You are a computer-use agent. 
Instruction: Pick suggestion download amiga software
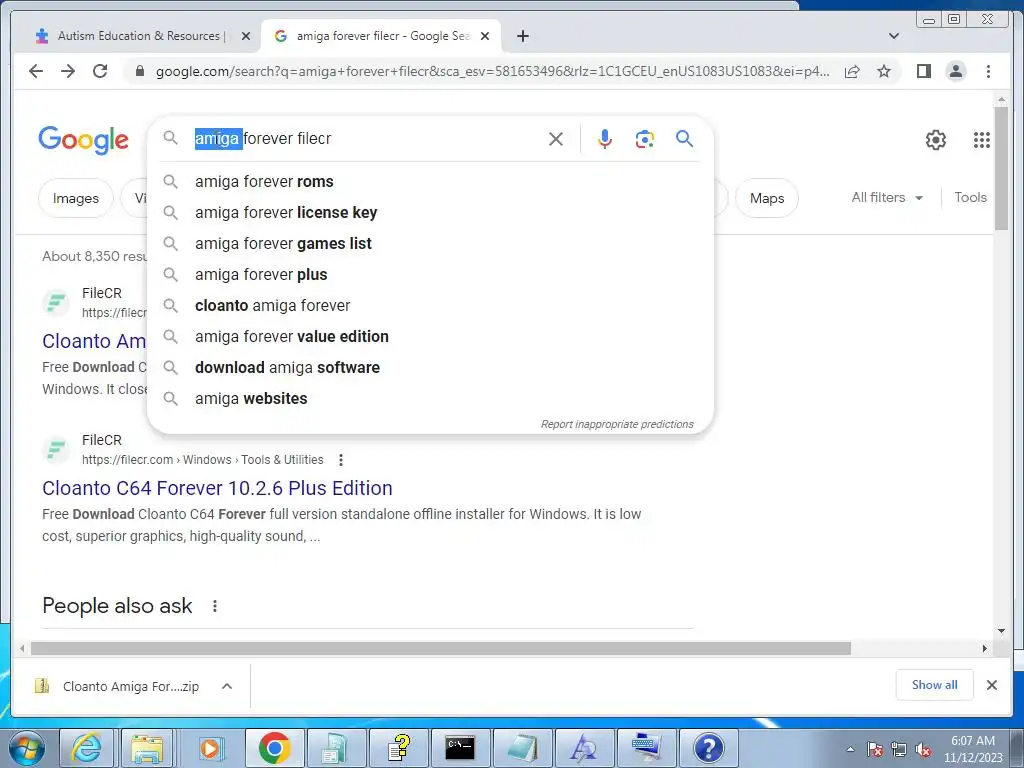click(430, 368)
